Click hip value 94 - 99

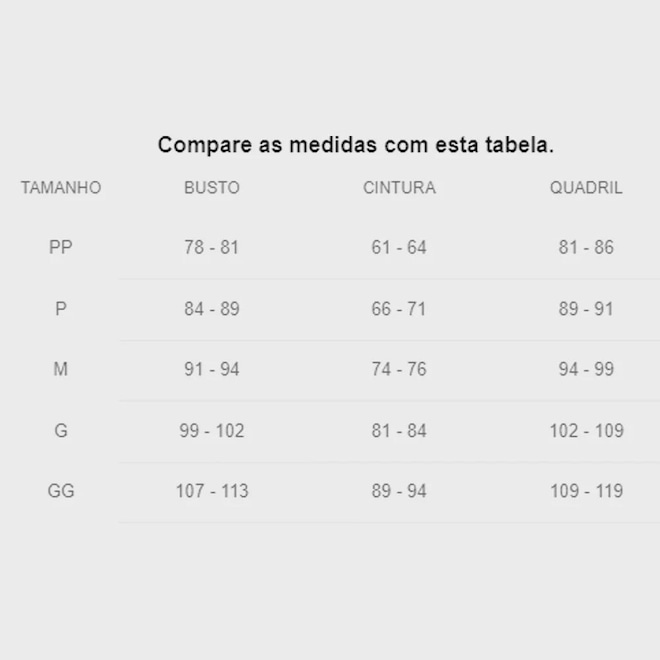tap(586, 370)
